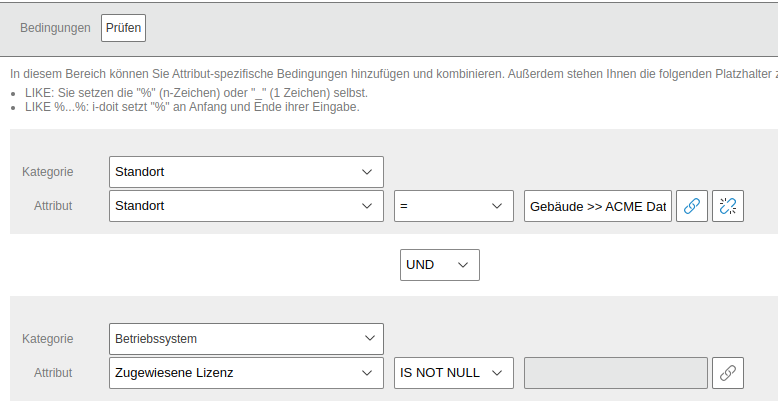Screen dimensions: 778x404
Task: Click the LIKE %...% hint line
Action: pyautogui.click(x=190, y=107)
